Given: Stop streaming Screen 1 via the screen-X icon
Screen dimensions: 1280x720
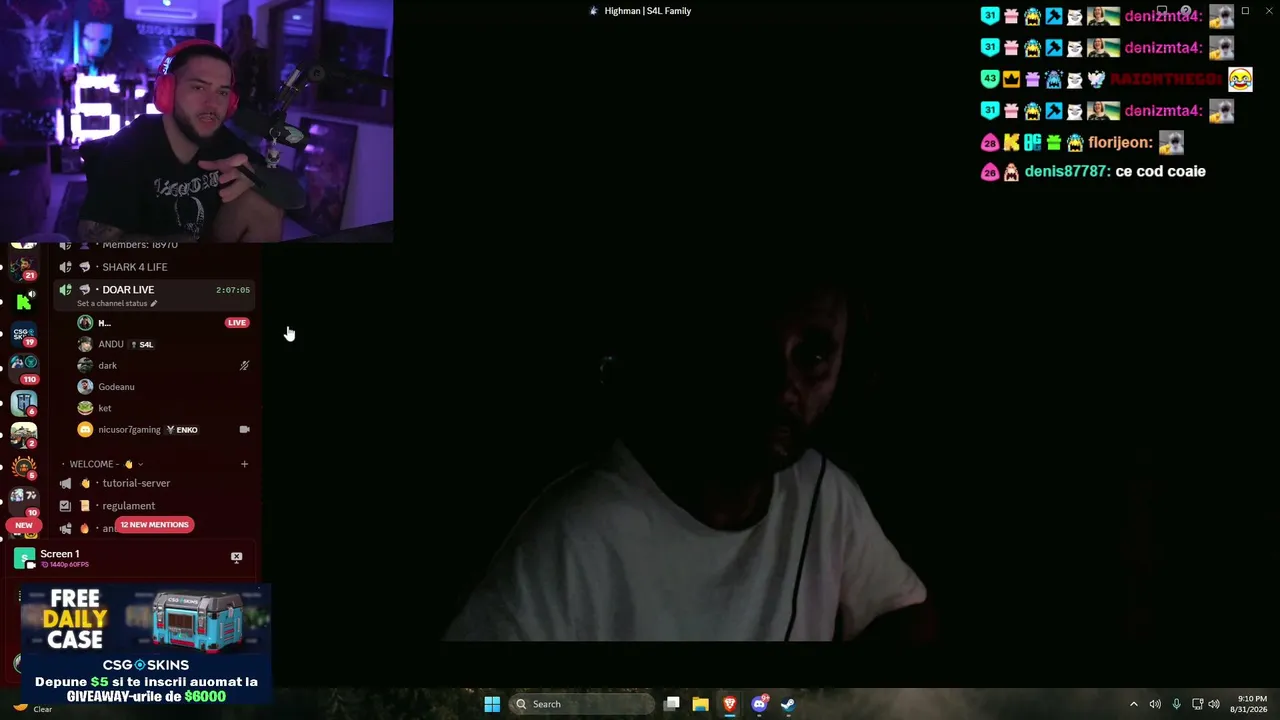Looking at the screenshot, I should click(x=236, y=558).
